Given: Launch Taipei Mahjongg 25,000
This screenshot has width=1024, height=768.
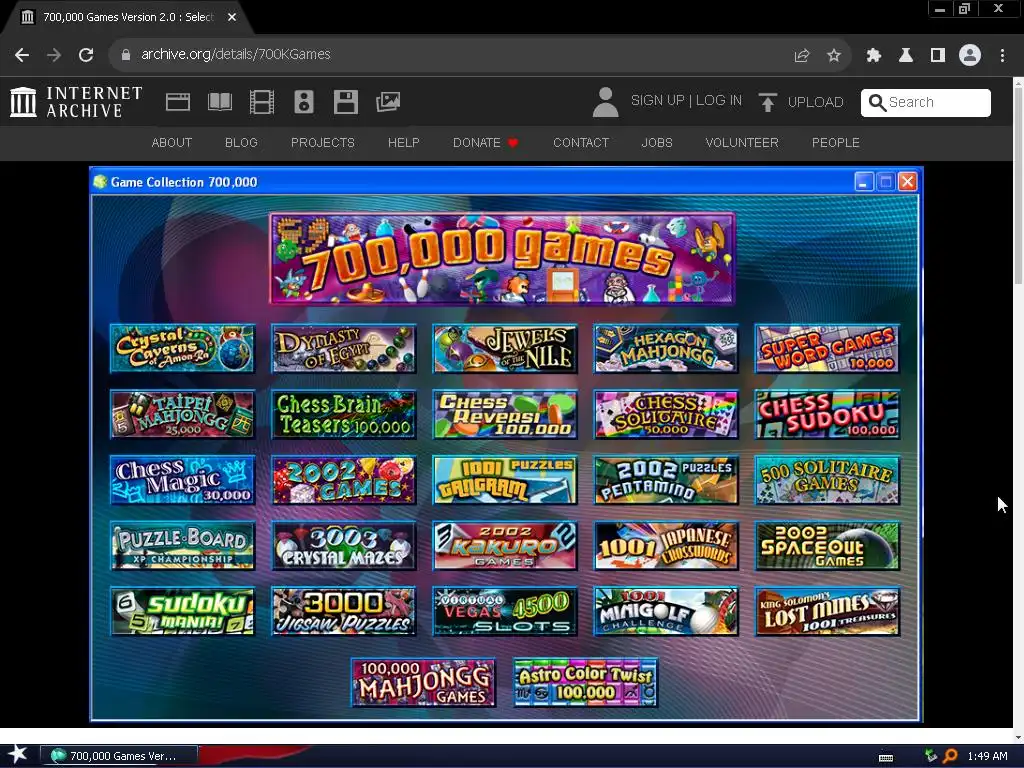Looking at the screenshot, I should pos(182,415).
